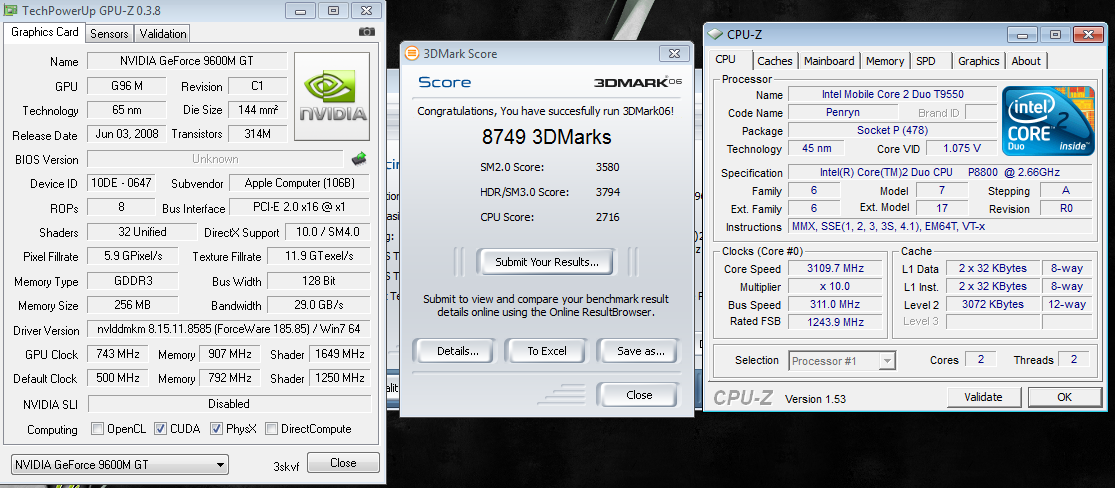Click the 8749 3DMarks score text
Screen dimensions: 1115x488
546,137
